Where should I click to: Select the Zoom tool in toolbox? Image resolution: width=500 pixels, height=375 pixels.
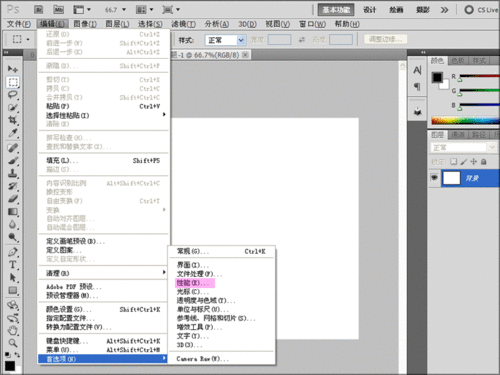pos(13,343)
